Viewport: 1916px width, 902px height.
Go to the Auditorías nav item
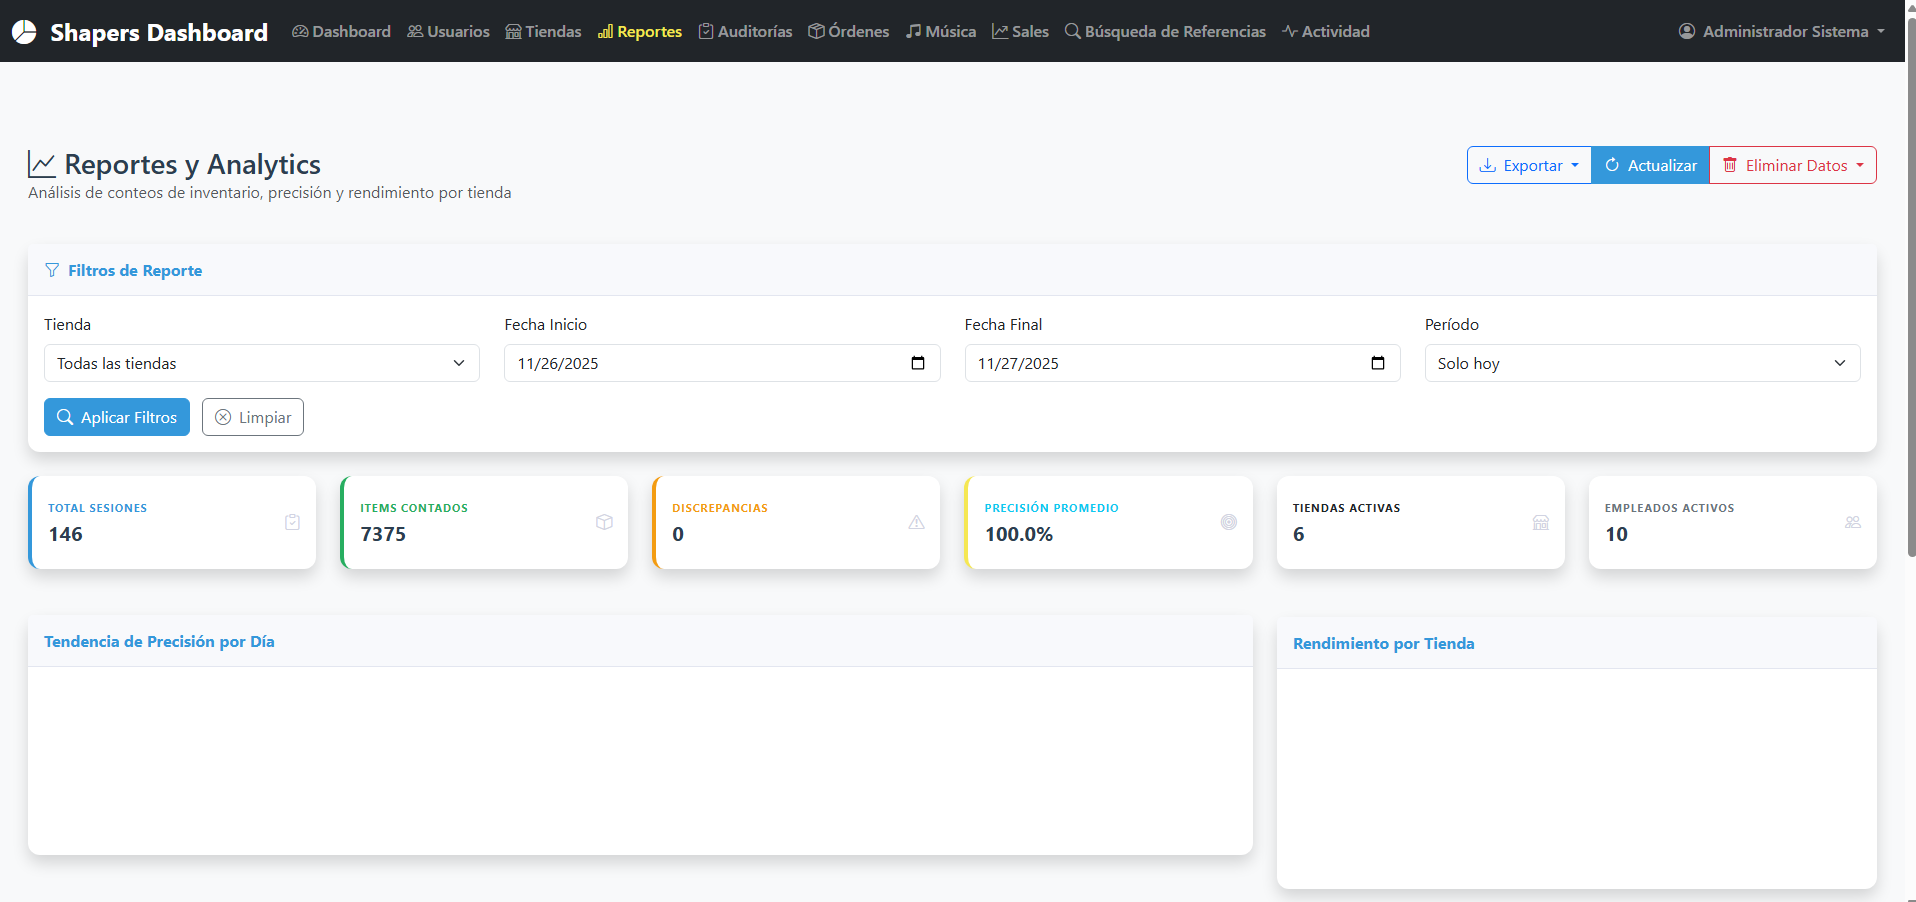(745, 32)
